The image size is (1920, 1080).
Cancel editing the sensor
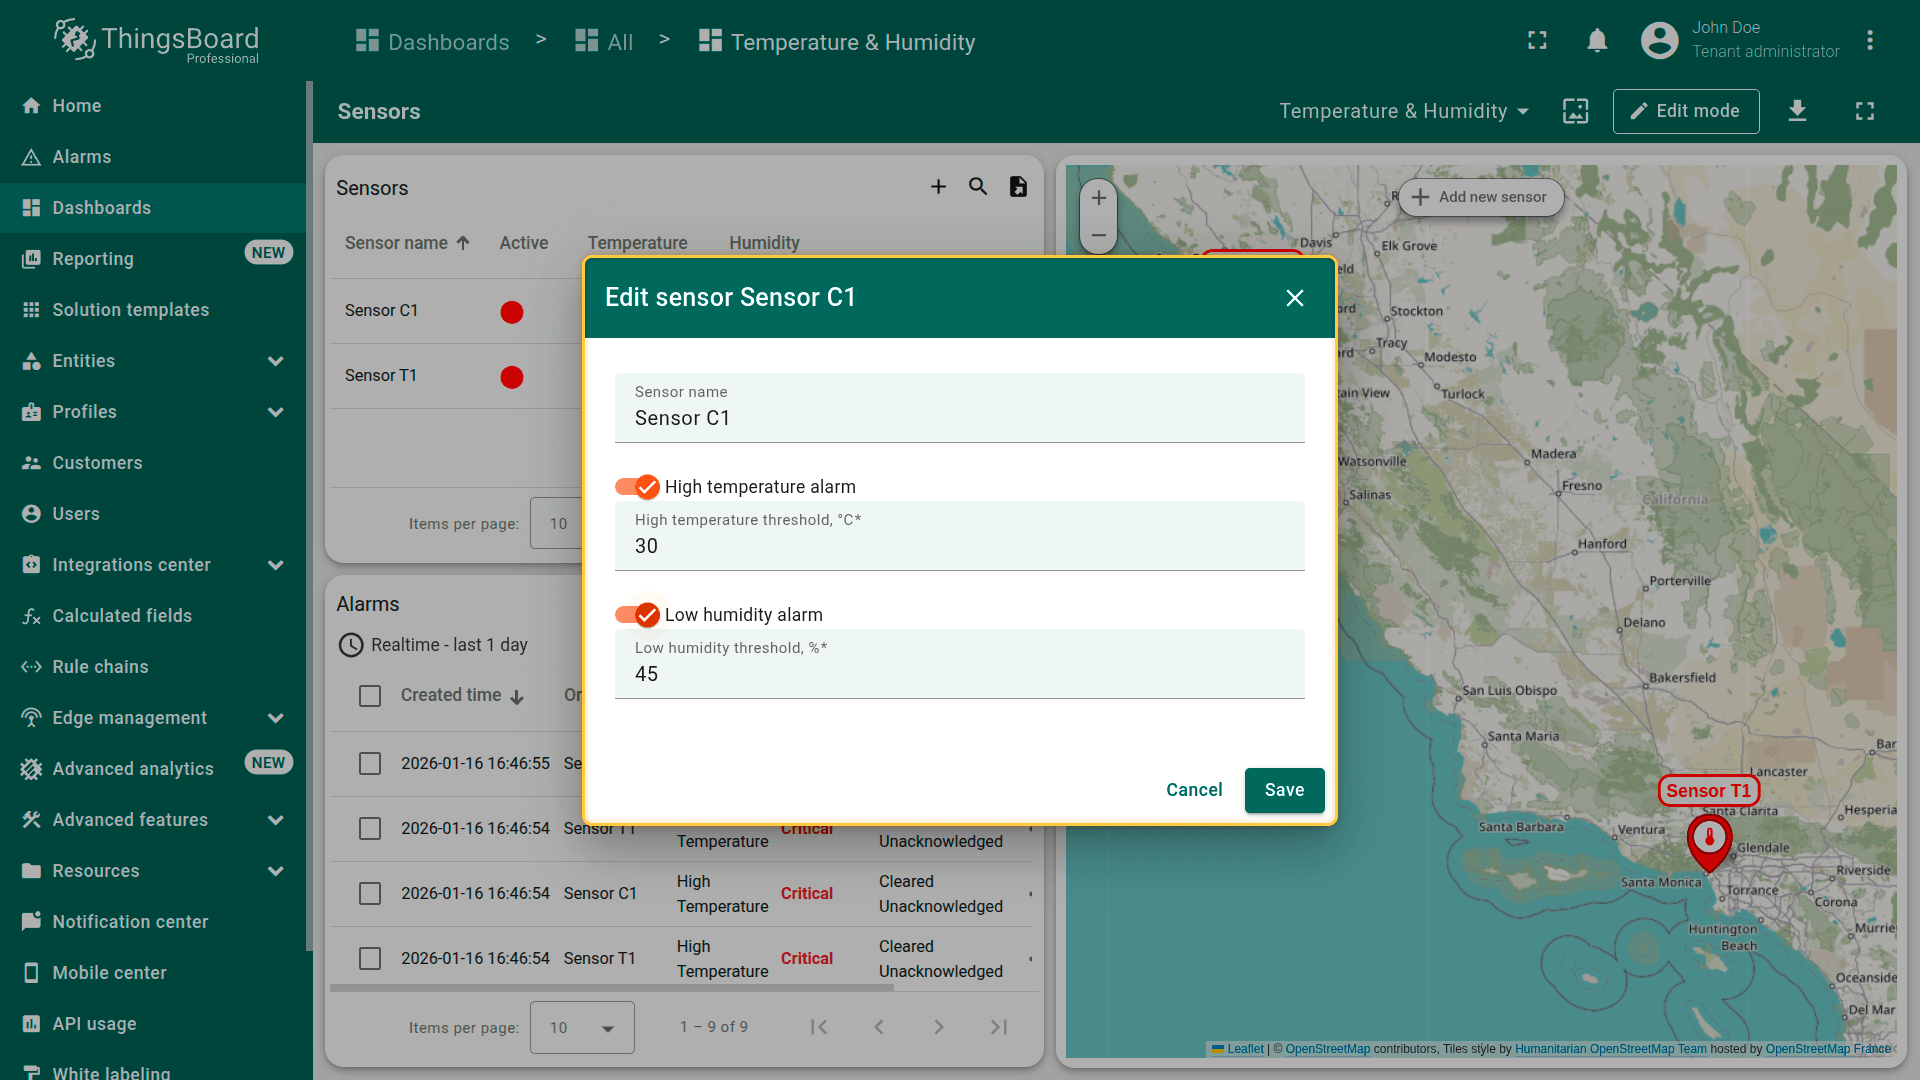point(1194,790)
